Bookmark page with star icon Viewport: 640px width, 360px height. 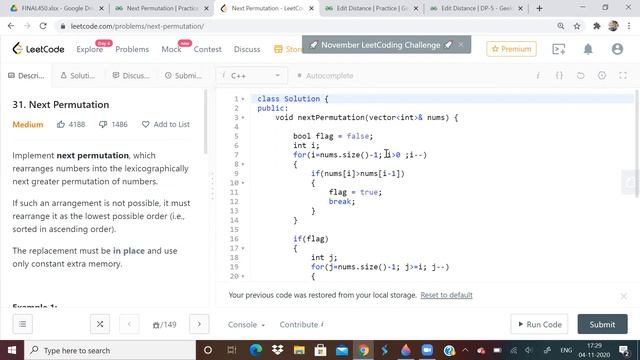[x=577, y=26]
